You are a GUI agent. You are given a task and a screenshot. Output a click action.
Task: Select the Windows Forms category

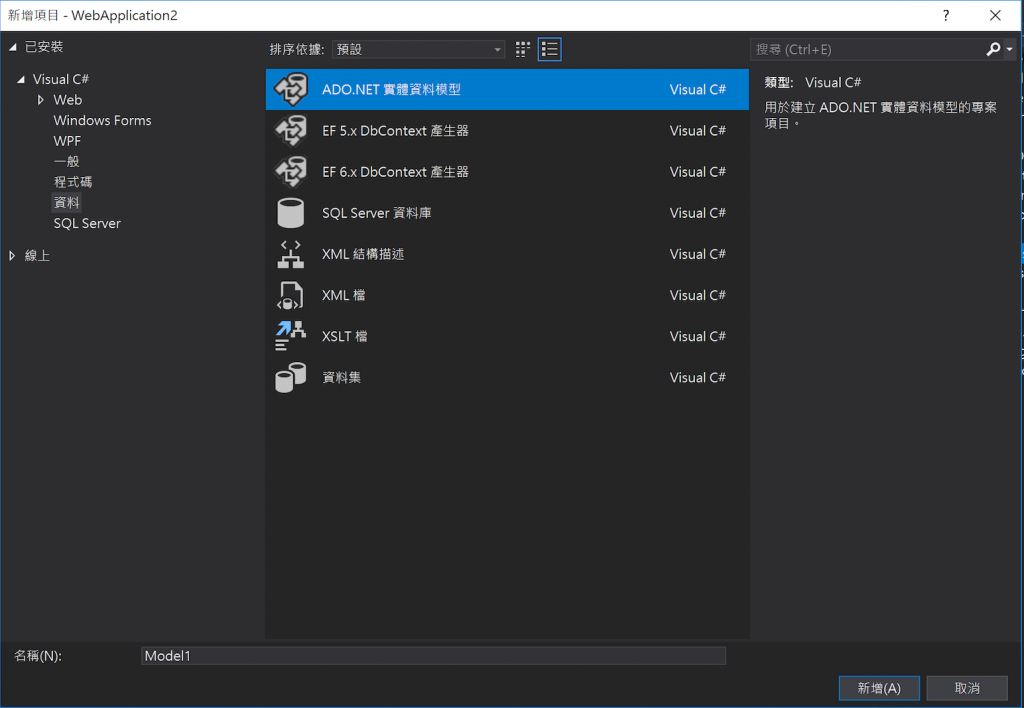coord(103,120)
